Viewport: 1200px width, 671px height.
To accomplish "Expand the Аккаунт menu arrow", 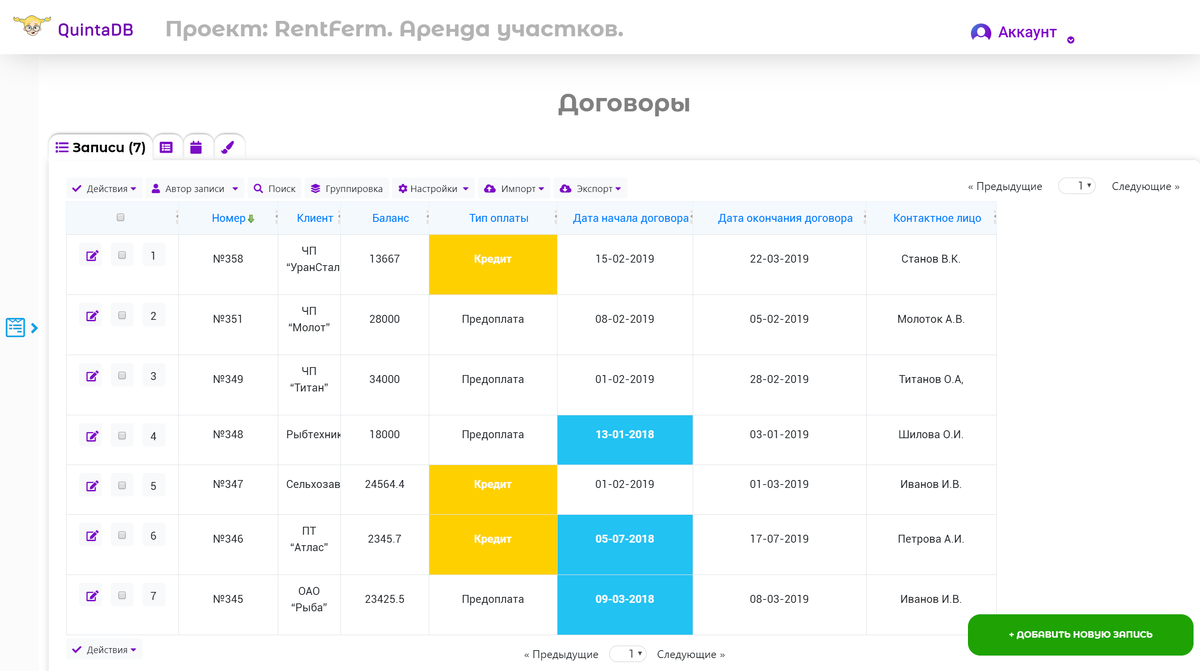I will click(1071, 40).
